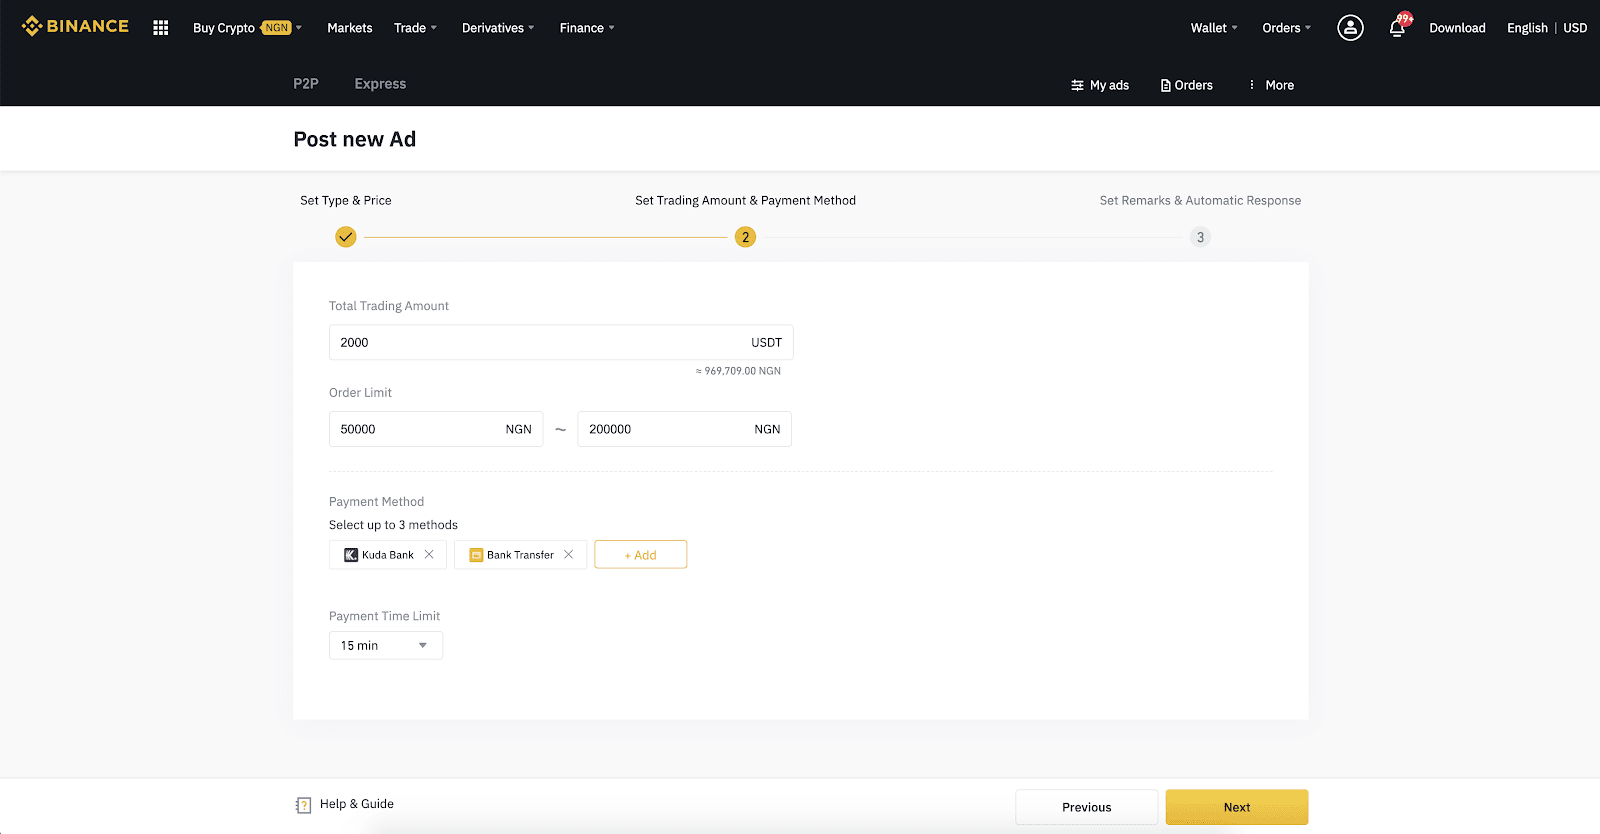Image resolution: width=1600 pixels, height=834 pixels.
Task: Click the Help & Guide icon
Action: 303,805
